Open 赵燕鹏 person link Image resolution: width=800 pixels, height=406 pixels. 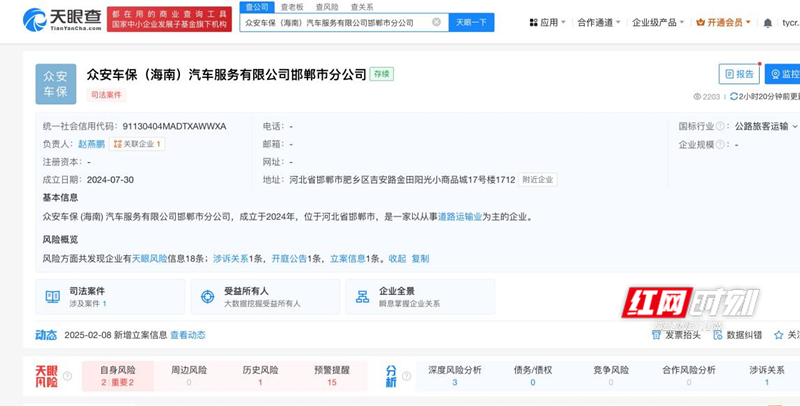click(x=91, y=144)
